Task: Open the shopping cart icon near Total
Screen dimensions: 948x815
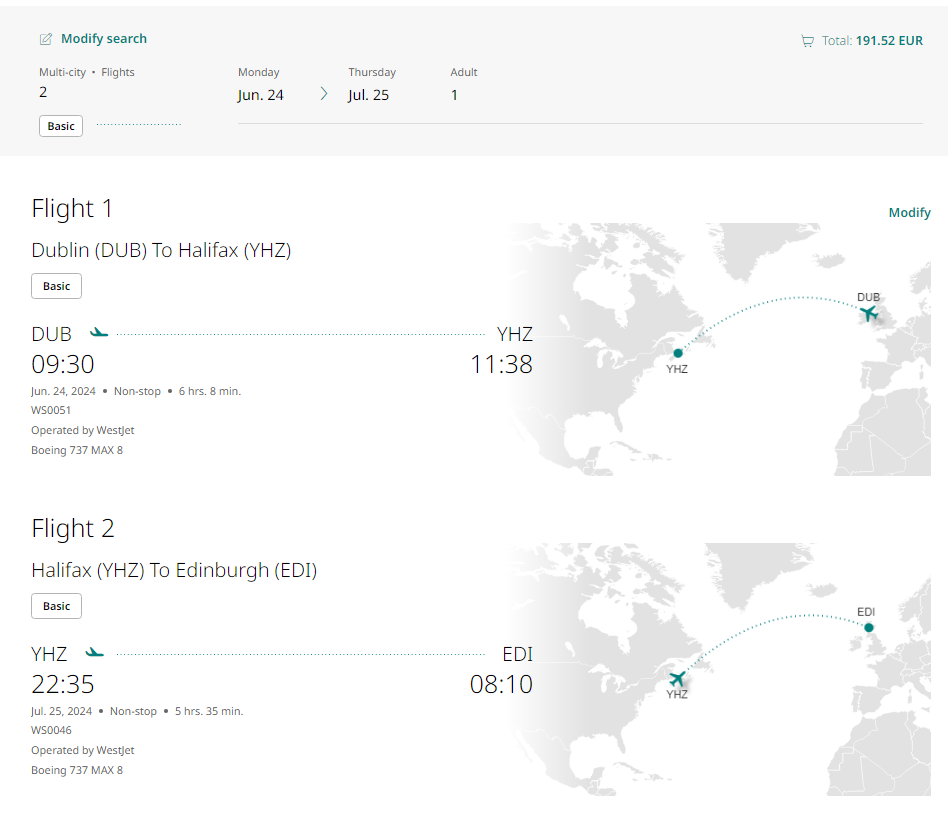Action: click(807, 41)
